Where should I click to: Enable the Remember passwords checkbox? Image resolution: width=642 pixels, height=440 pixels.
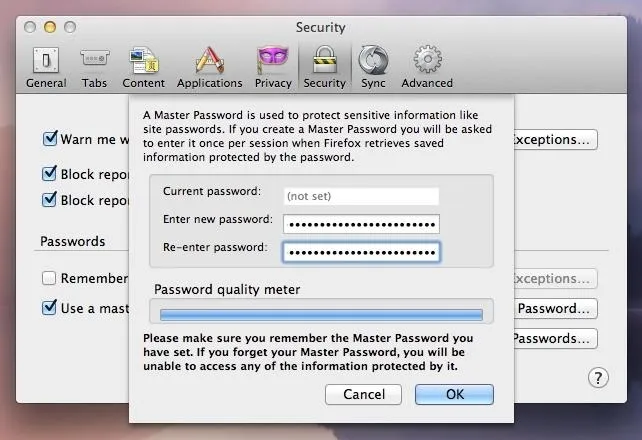click(49, 278)
